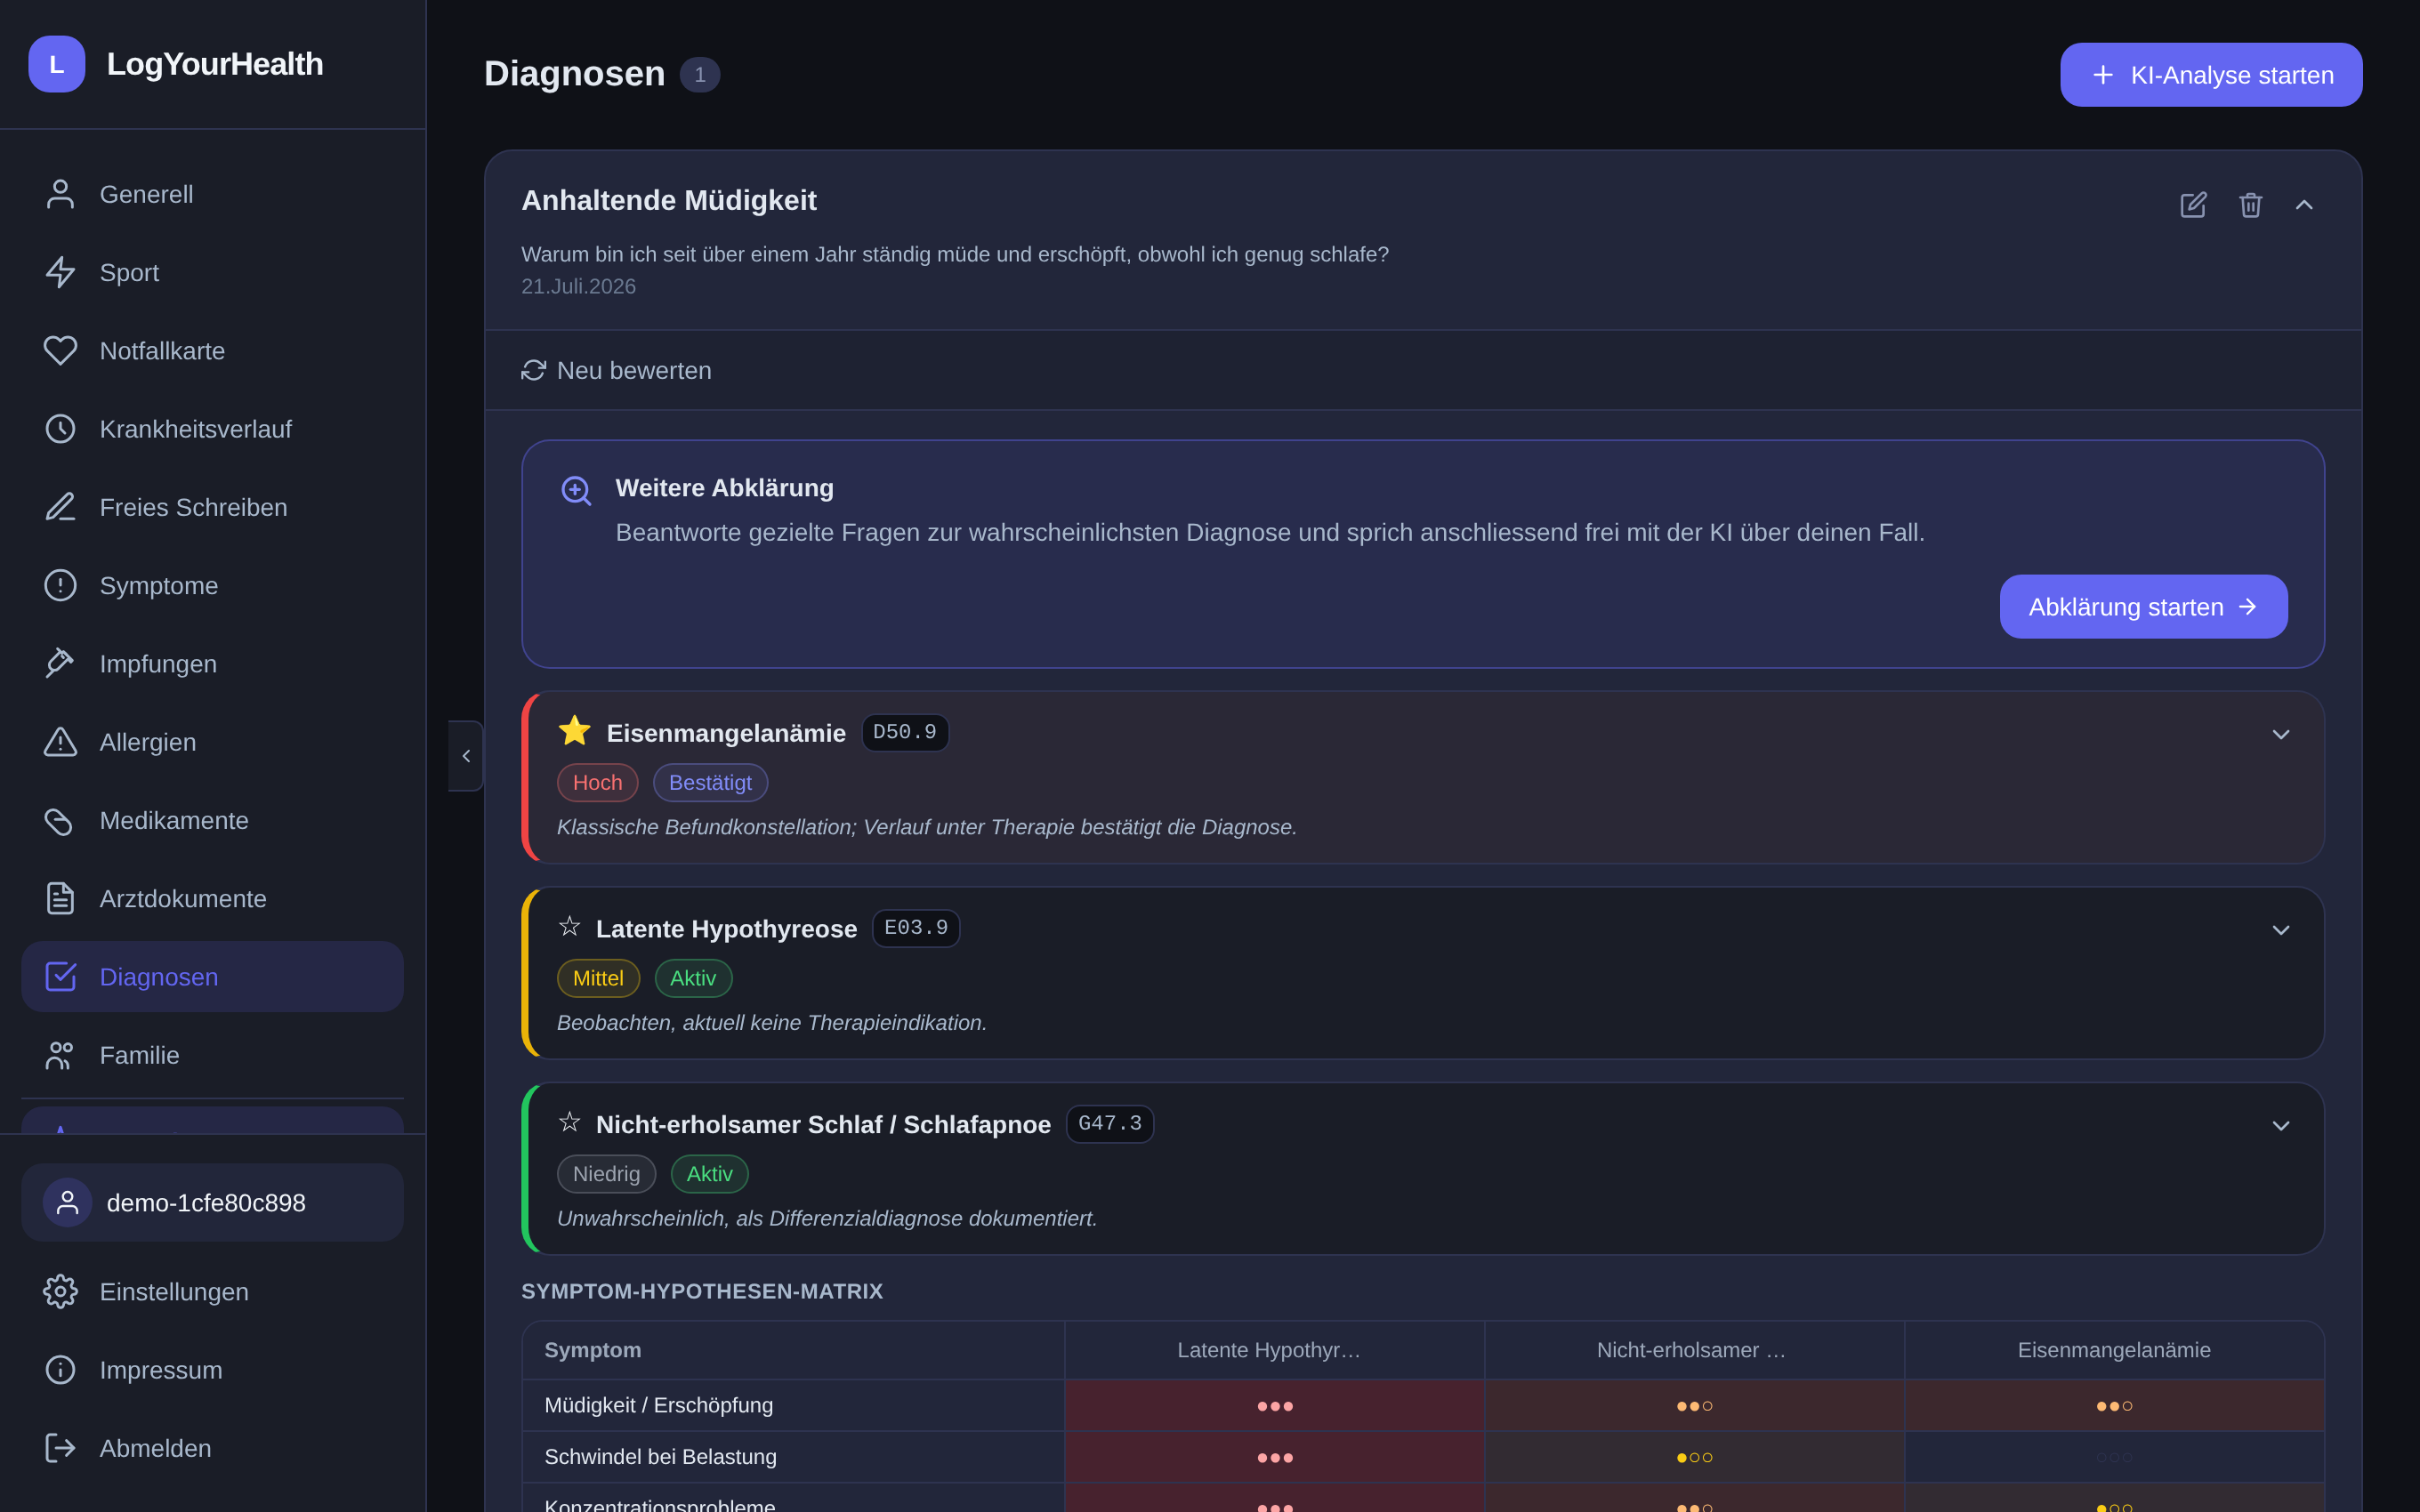Open the Generell menu item
Viewport: 2420px width, 1512px height.
(212, 194)
